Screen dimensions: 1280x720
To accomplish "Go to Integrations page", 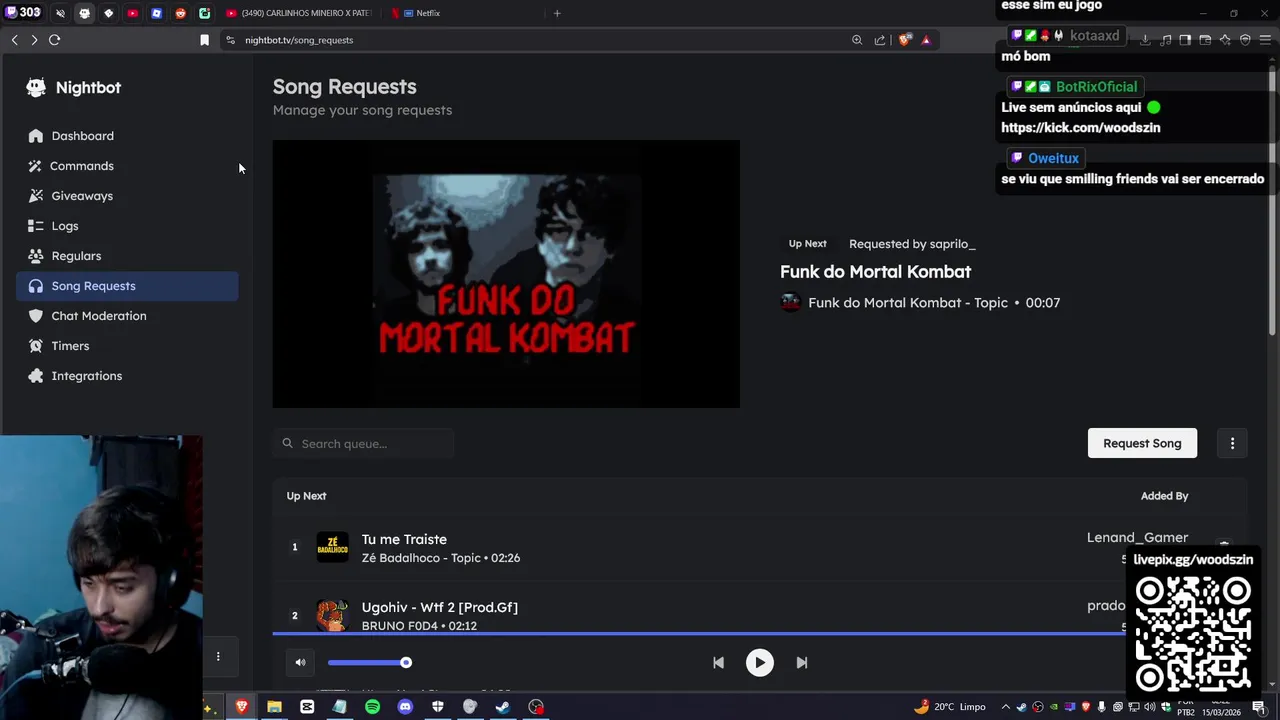I will click(x=127, y=376).
